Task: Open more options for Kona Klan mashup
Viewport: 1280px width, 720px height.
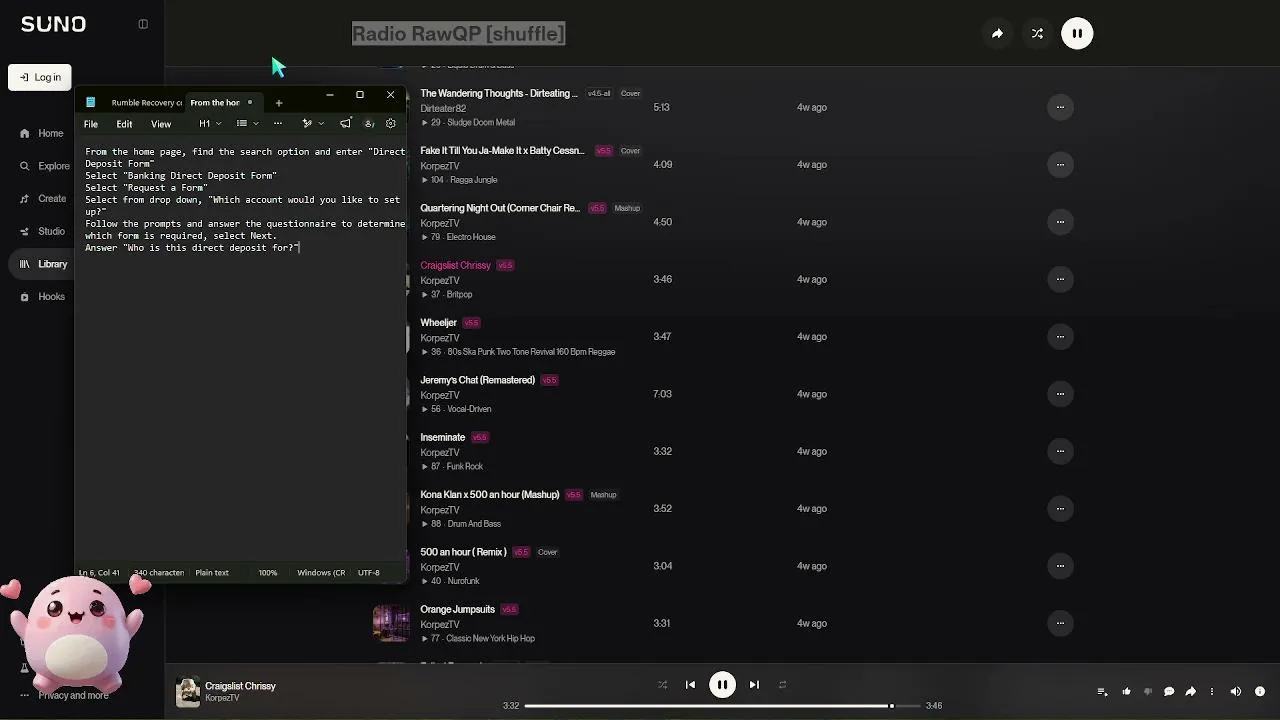Action: click(x=1060, y=508)
